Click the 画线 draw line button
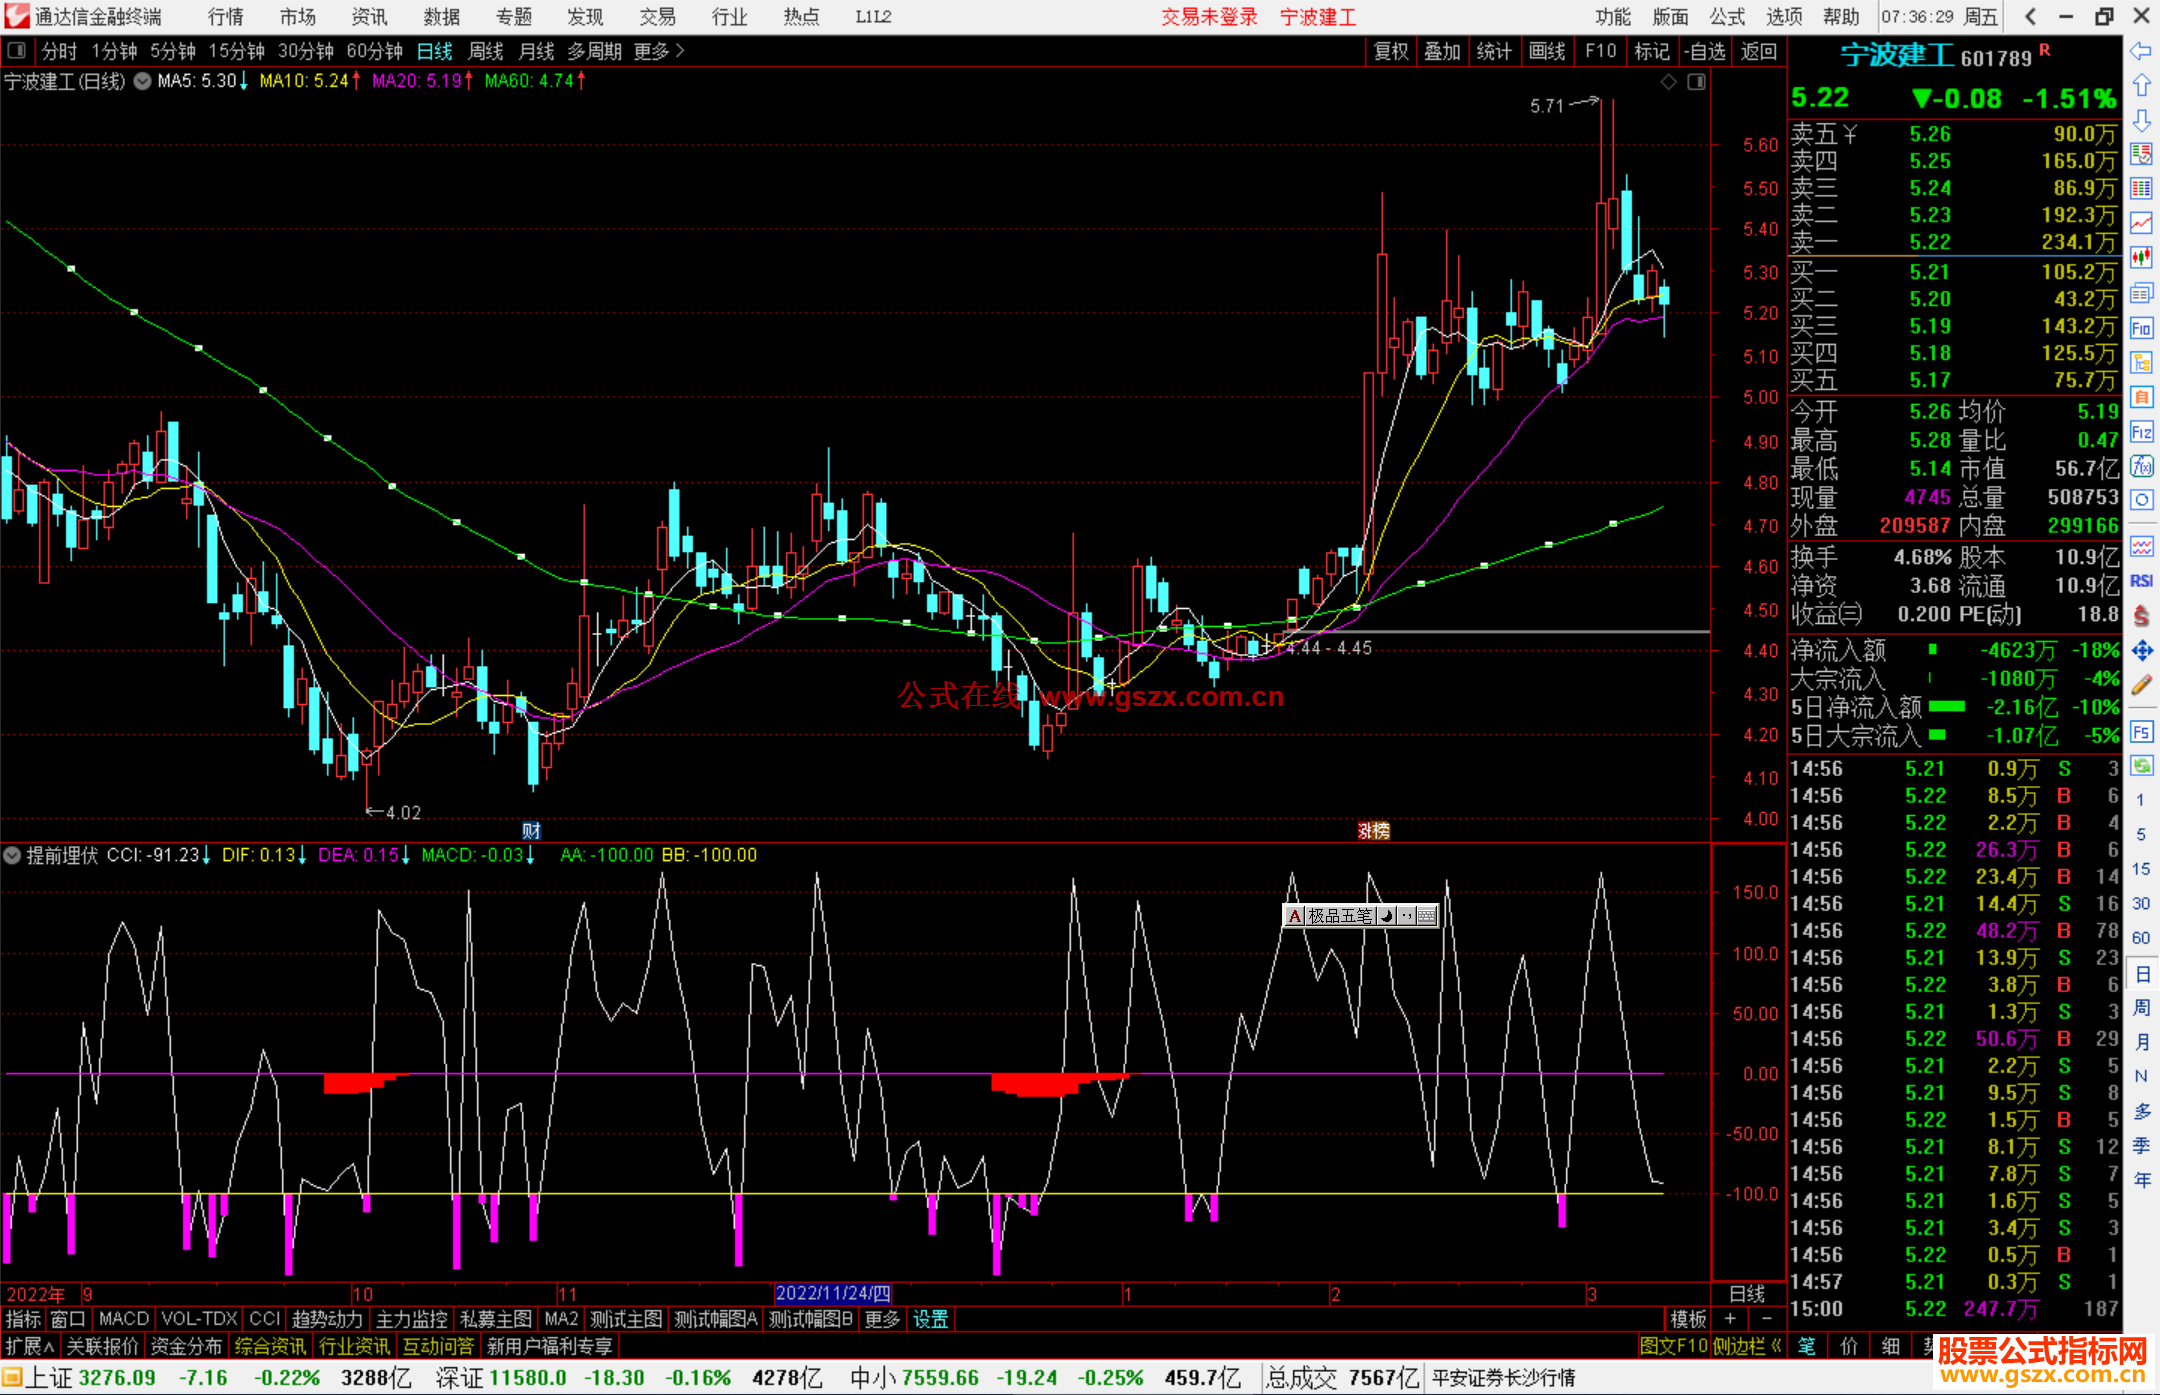The height and width of the screenshot is (1395, 2160). click(1547, 51)
